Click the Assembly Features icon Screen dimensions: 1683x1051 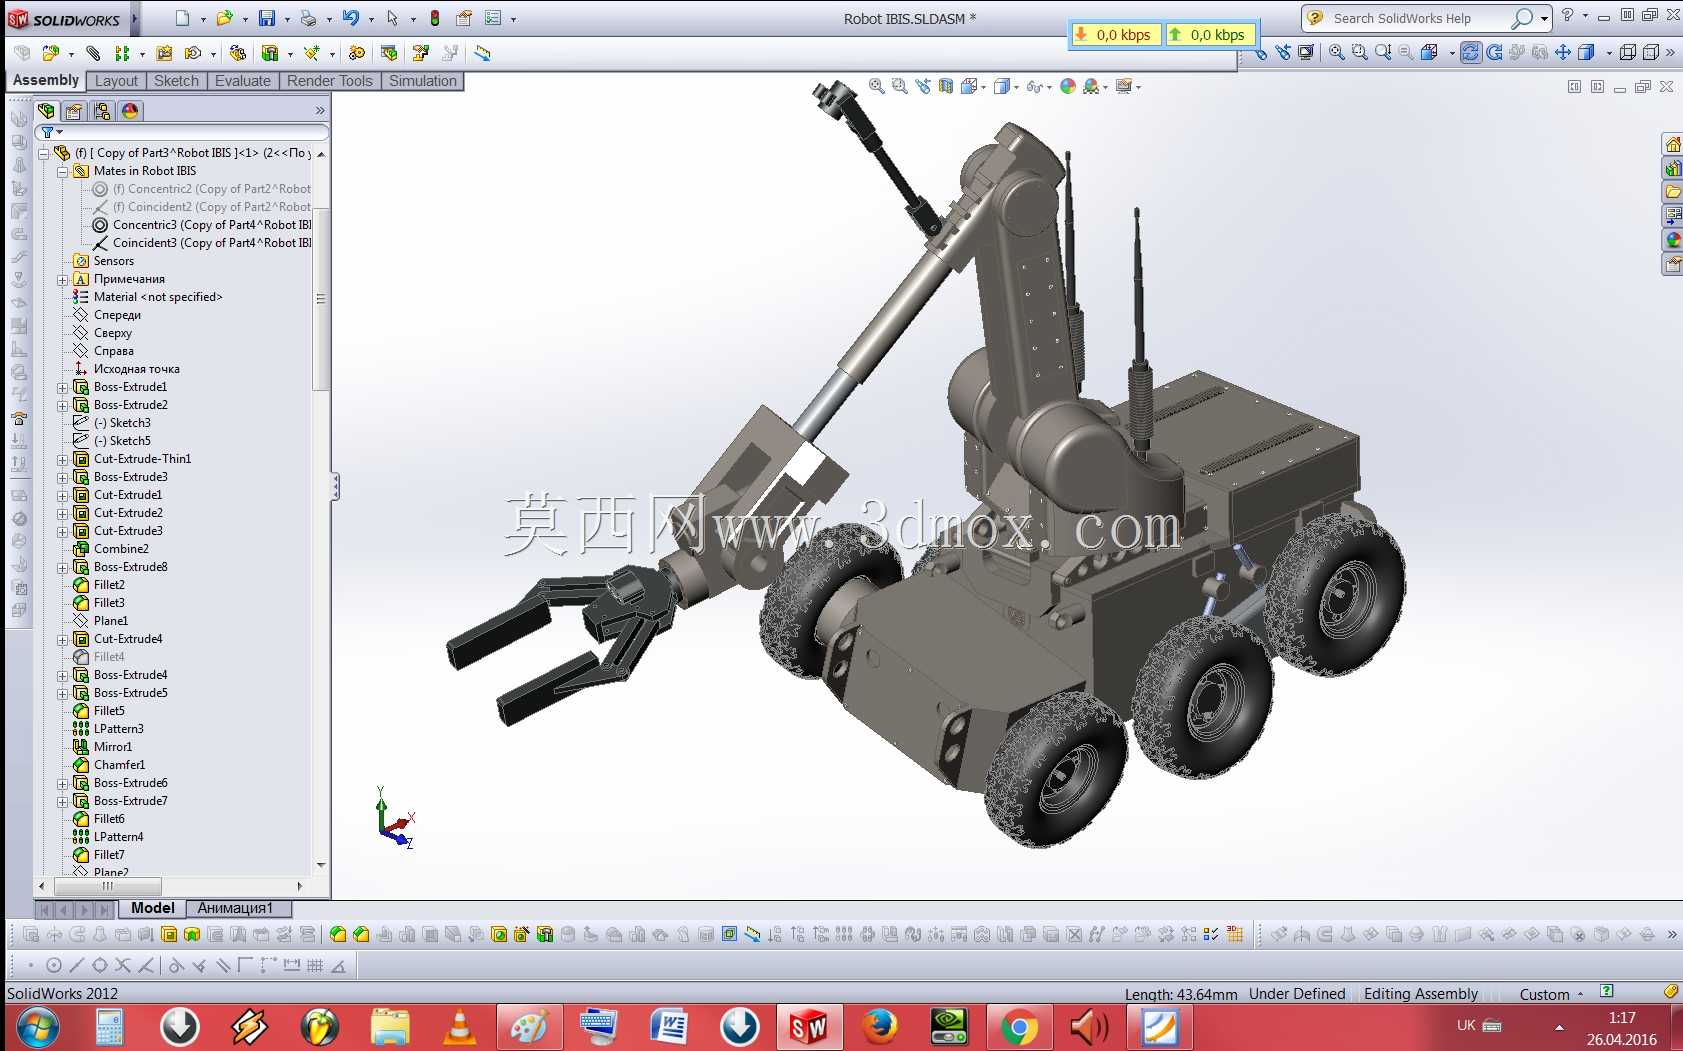(x=269, y=53)
